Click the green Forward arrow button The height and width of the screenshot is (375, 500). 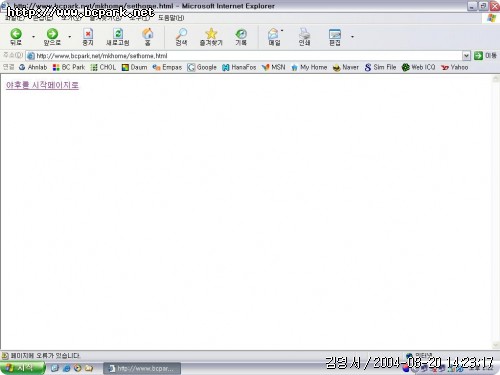52,36
